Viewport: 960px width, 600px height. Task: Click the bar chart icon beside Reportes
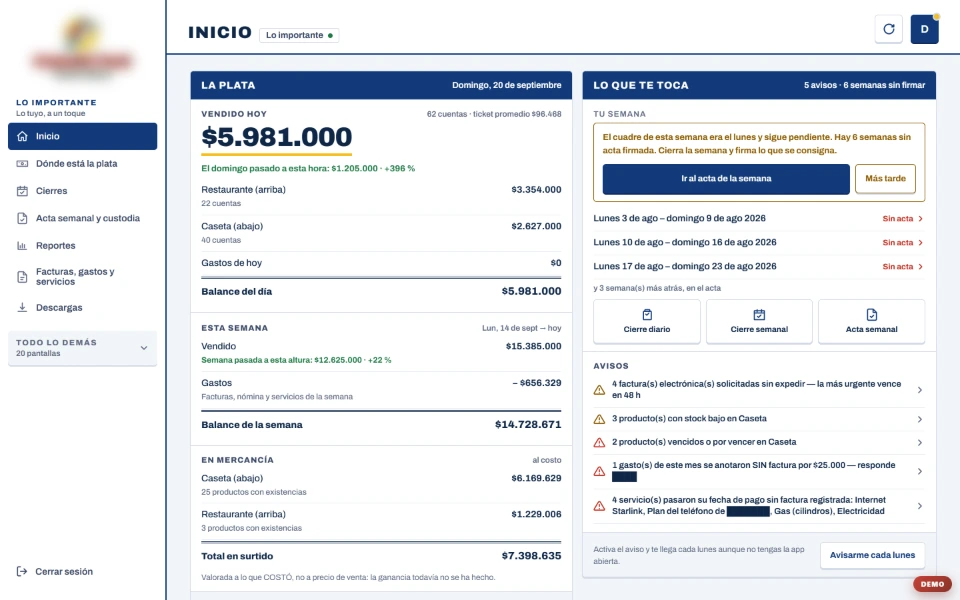[22, 246]
